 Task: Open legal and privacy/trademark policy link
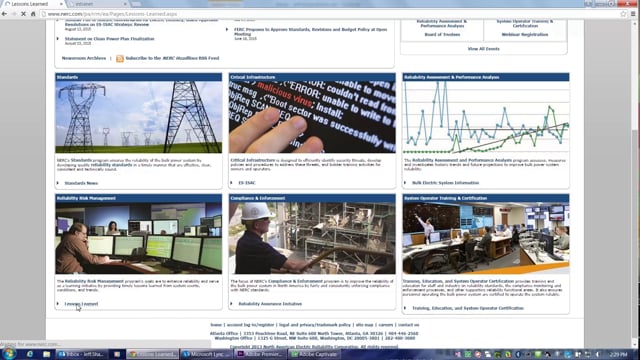[315, 325]
